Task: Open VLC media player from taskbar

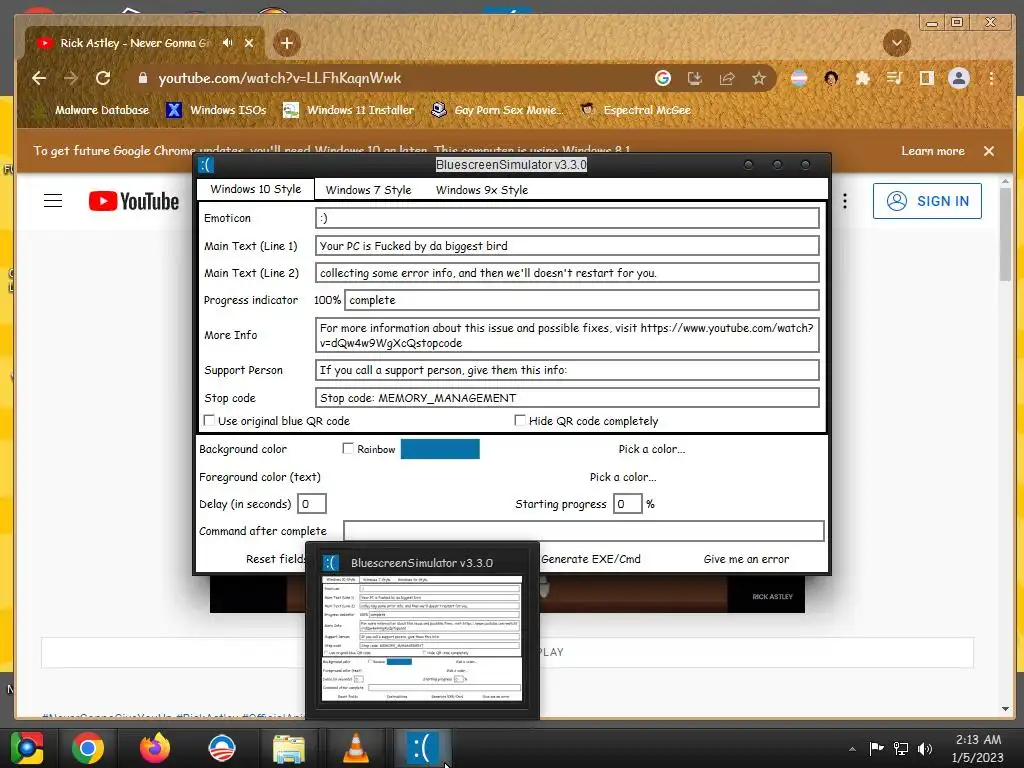Action: pyautogui.click(x=355, y=748)
